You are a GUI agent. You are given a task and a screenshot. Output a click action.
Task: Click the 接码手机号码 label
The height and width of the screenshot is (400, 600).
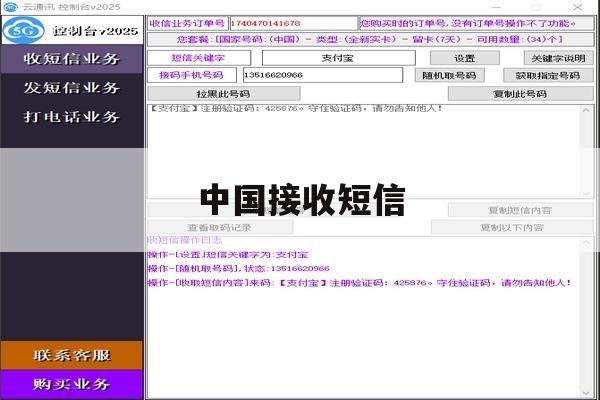pos(191,75)
